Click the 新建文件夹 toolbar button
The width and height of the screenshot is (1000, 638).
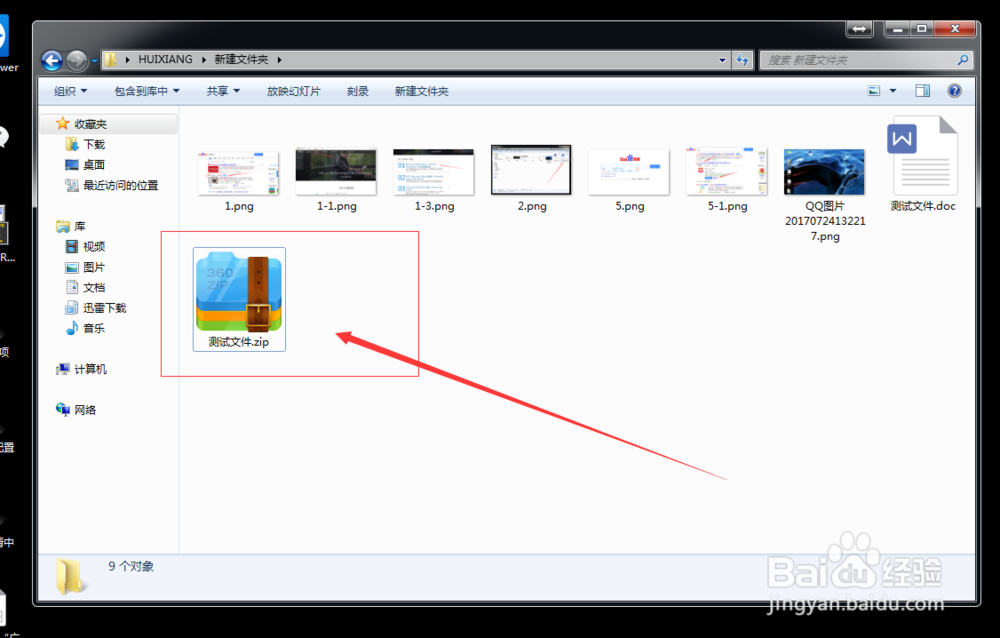[x=422, y=91]
